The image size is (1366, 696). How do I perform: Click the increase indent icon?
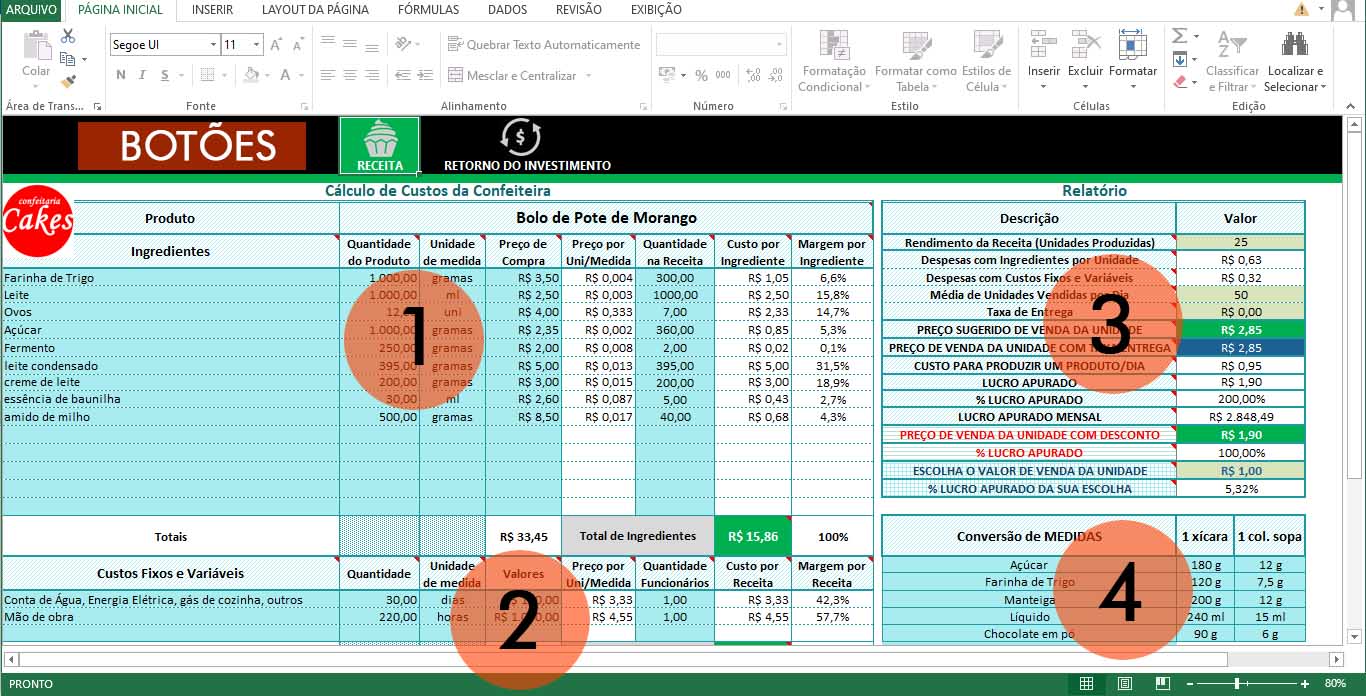(425, 75)
